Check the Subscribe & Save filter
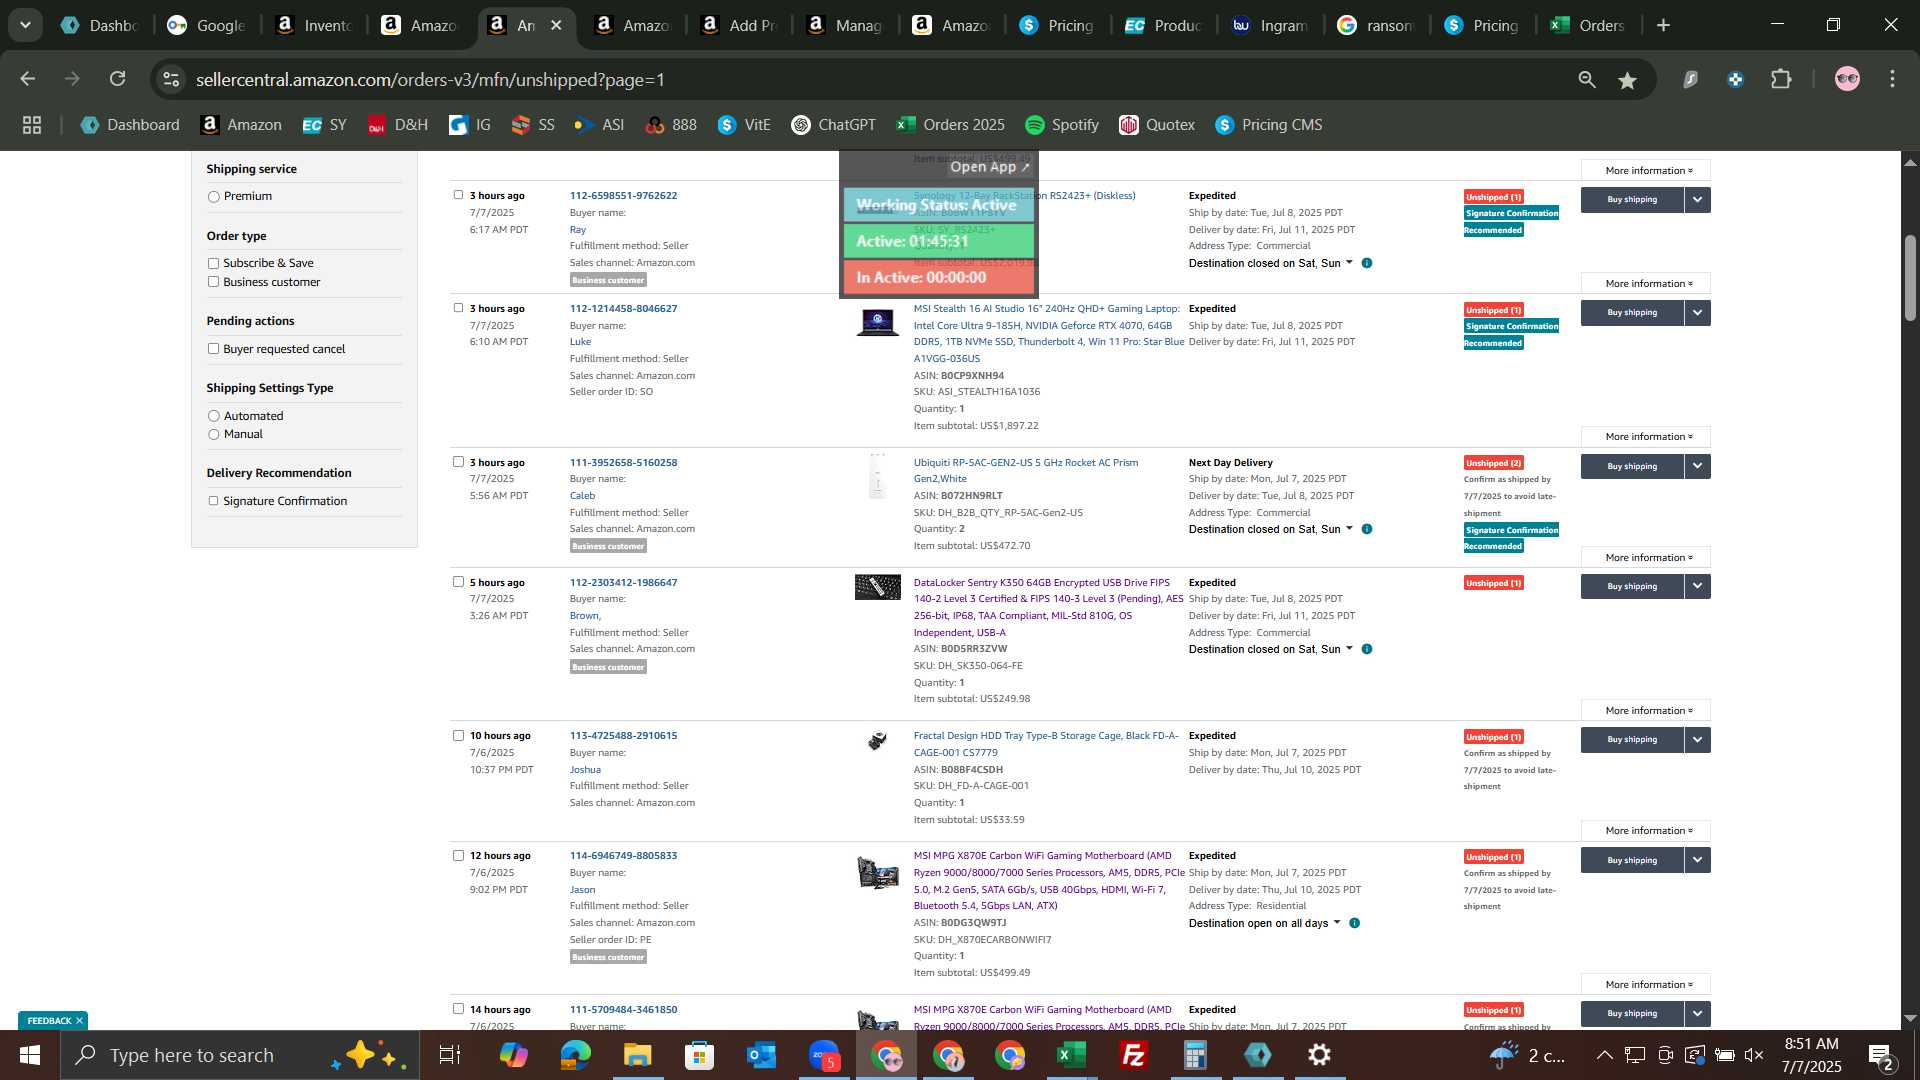 213,263
